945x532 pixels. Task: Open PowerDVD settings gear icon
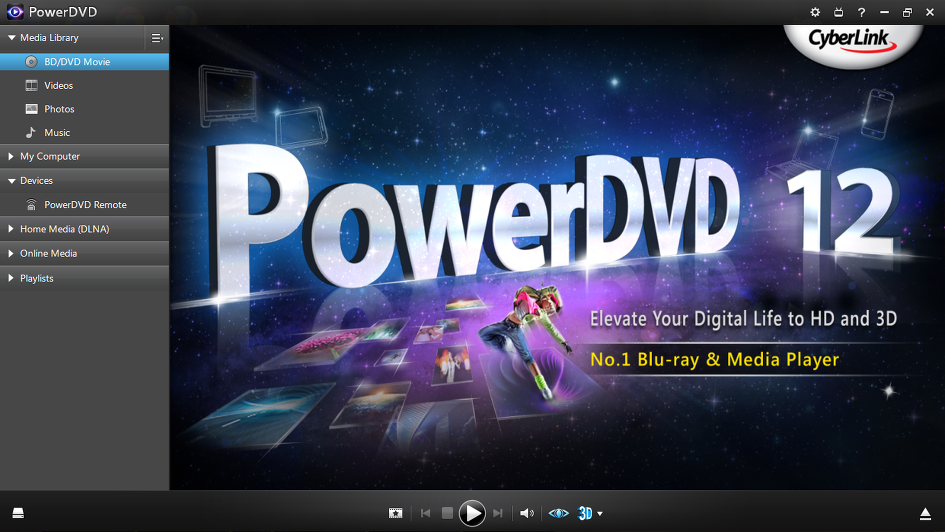(x=815, y=12)
